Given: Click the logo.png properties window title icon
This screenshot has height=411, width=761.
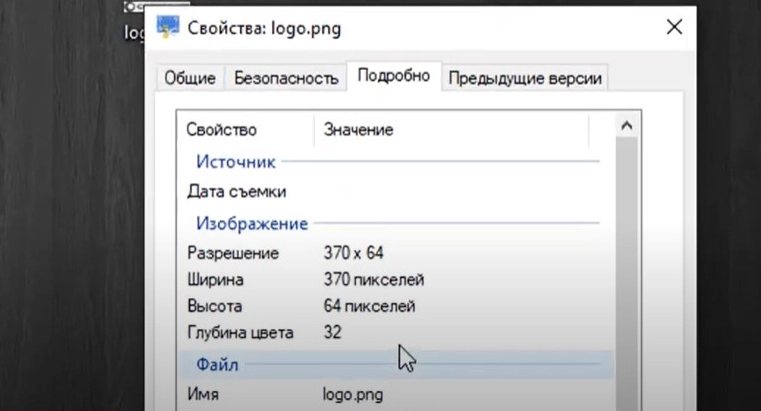Looking at the screenshot, I should (x=168, y=27).
